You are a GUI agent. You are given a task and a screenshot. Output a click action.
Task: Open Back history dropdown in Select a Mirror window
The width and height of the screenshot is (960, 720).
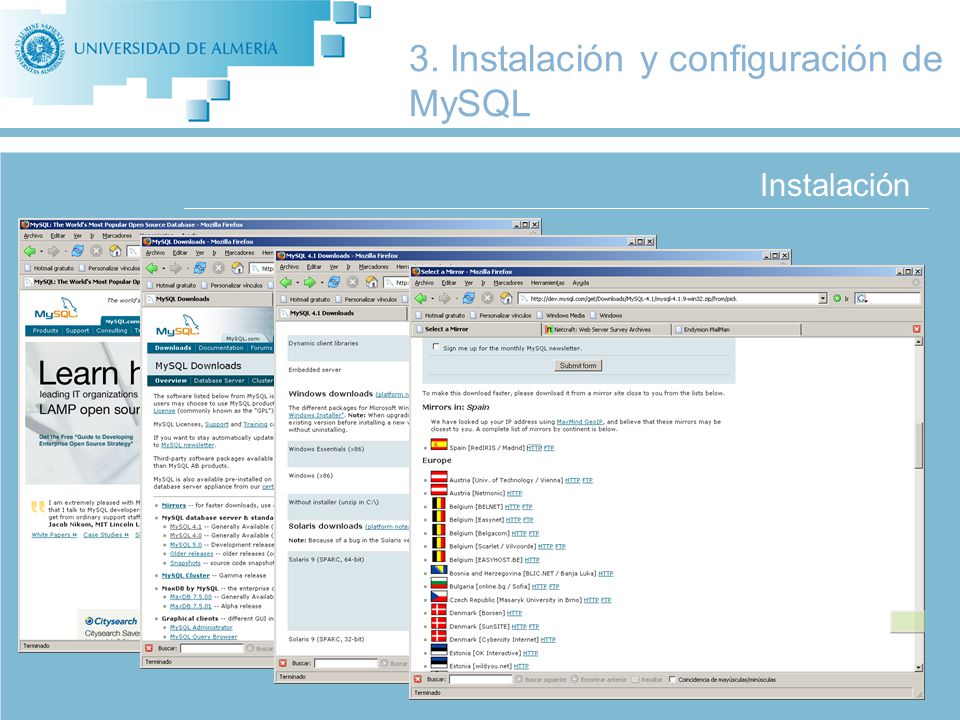[432, 299]
